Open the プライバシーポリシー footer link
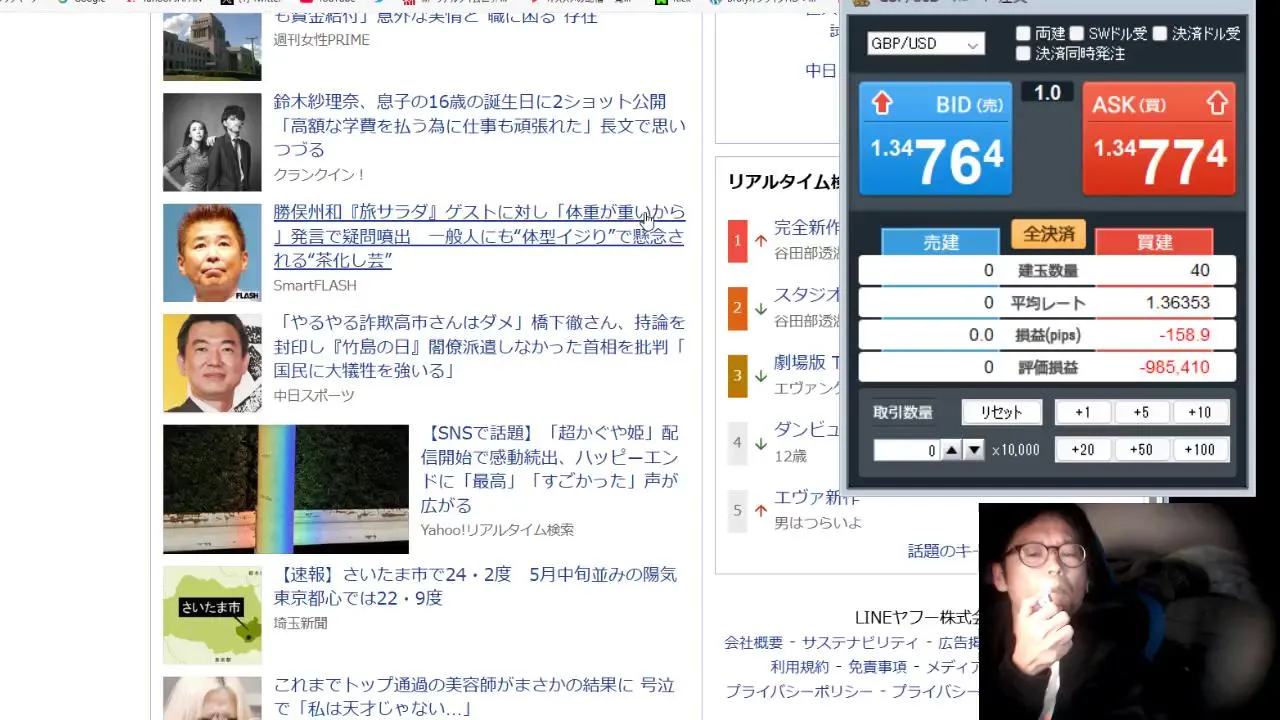Image resolution: width=1280 pixels, height=720 pixels. (x=799, y=691)
